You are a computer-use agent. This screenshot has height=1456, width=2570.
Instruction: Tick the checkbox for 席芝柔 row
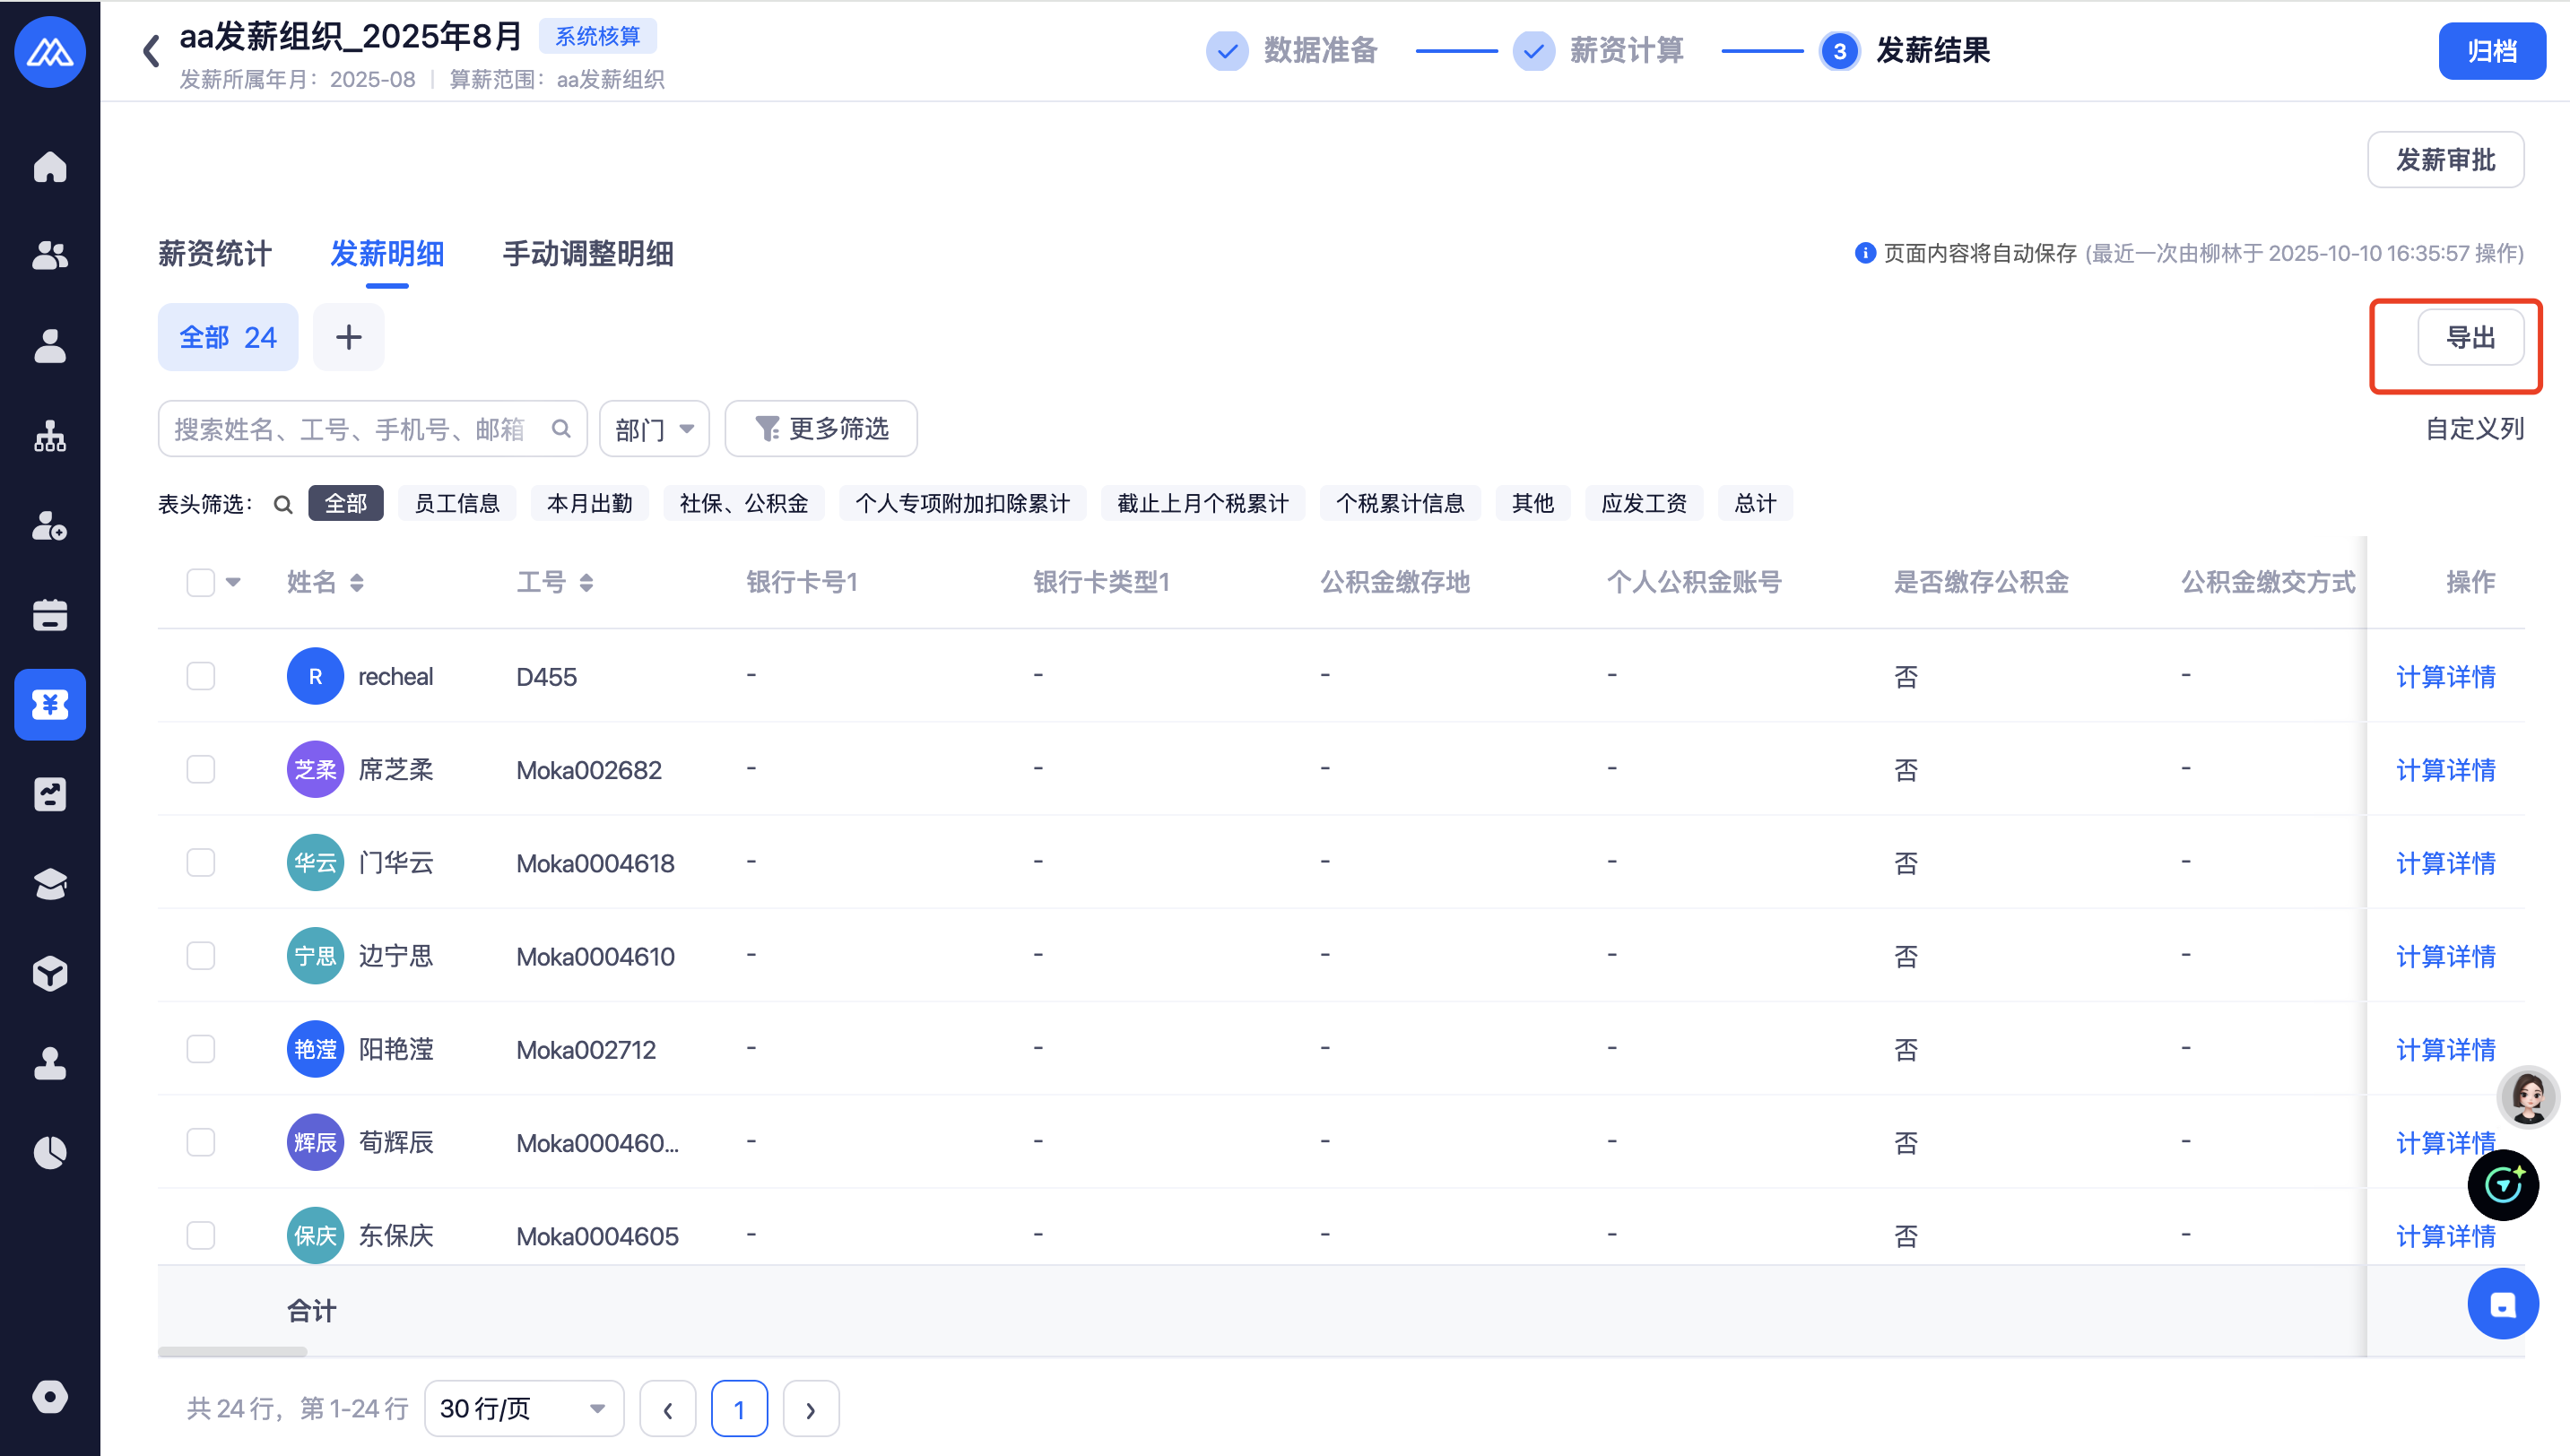point(201,769)
